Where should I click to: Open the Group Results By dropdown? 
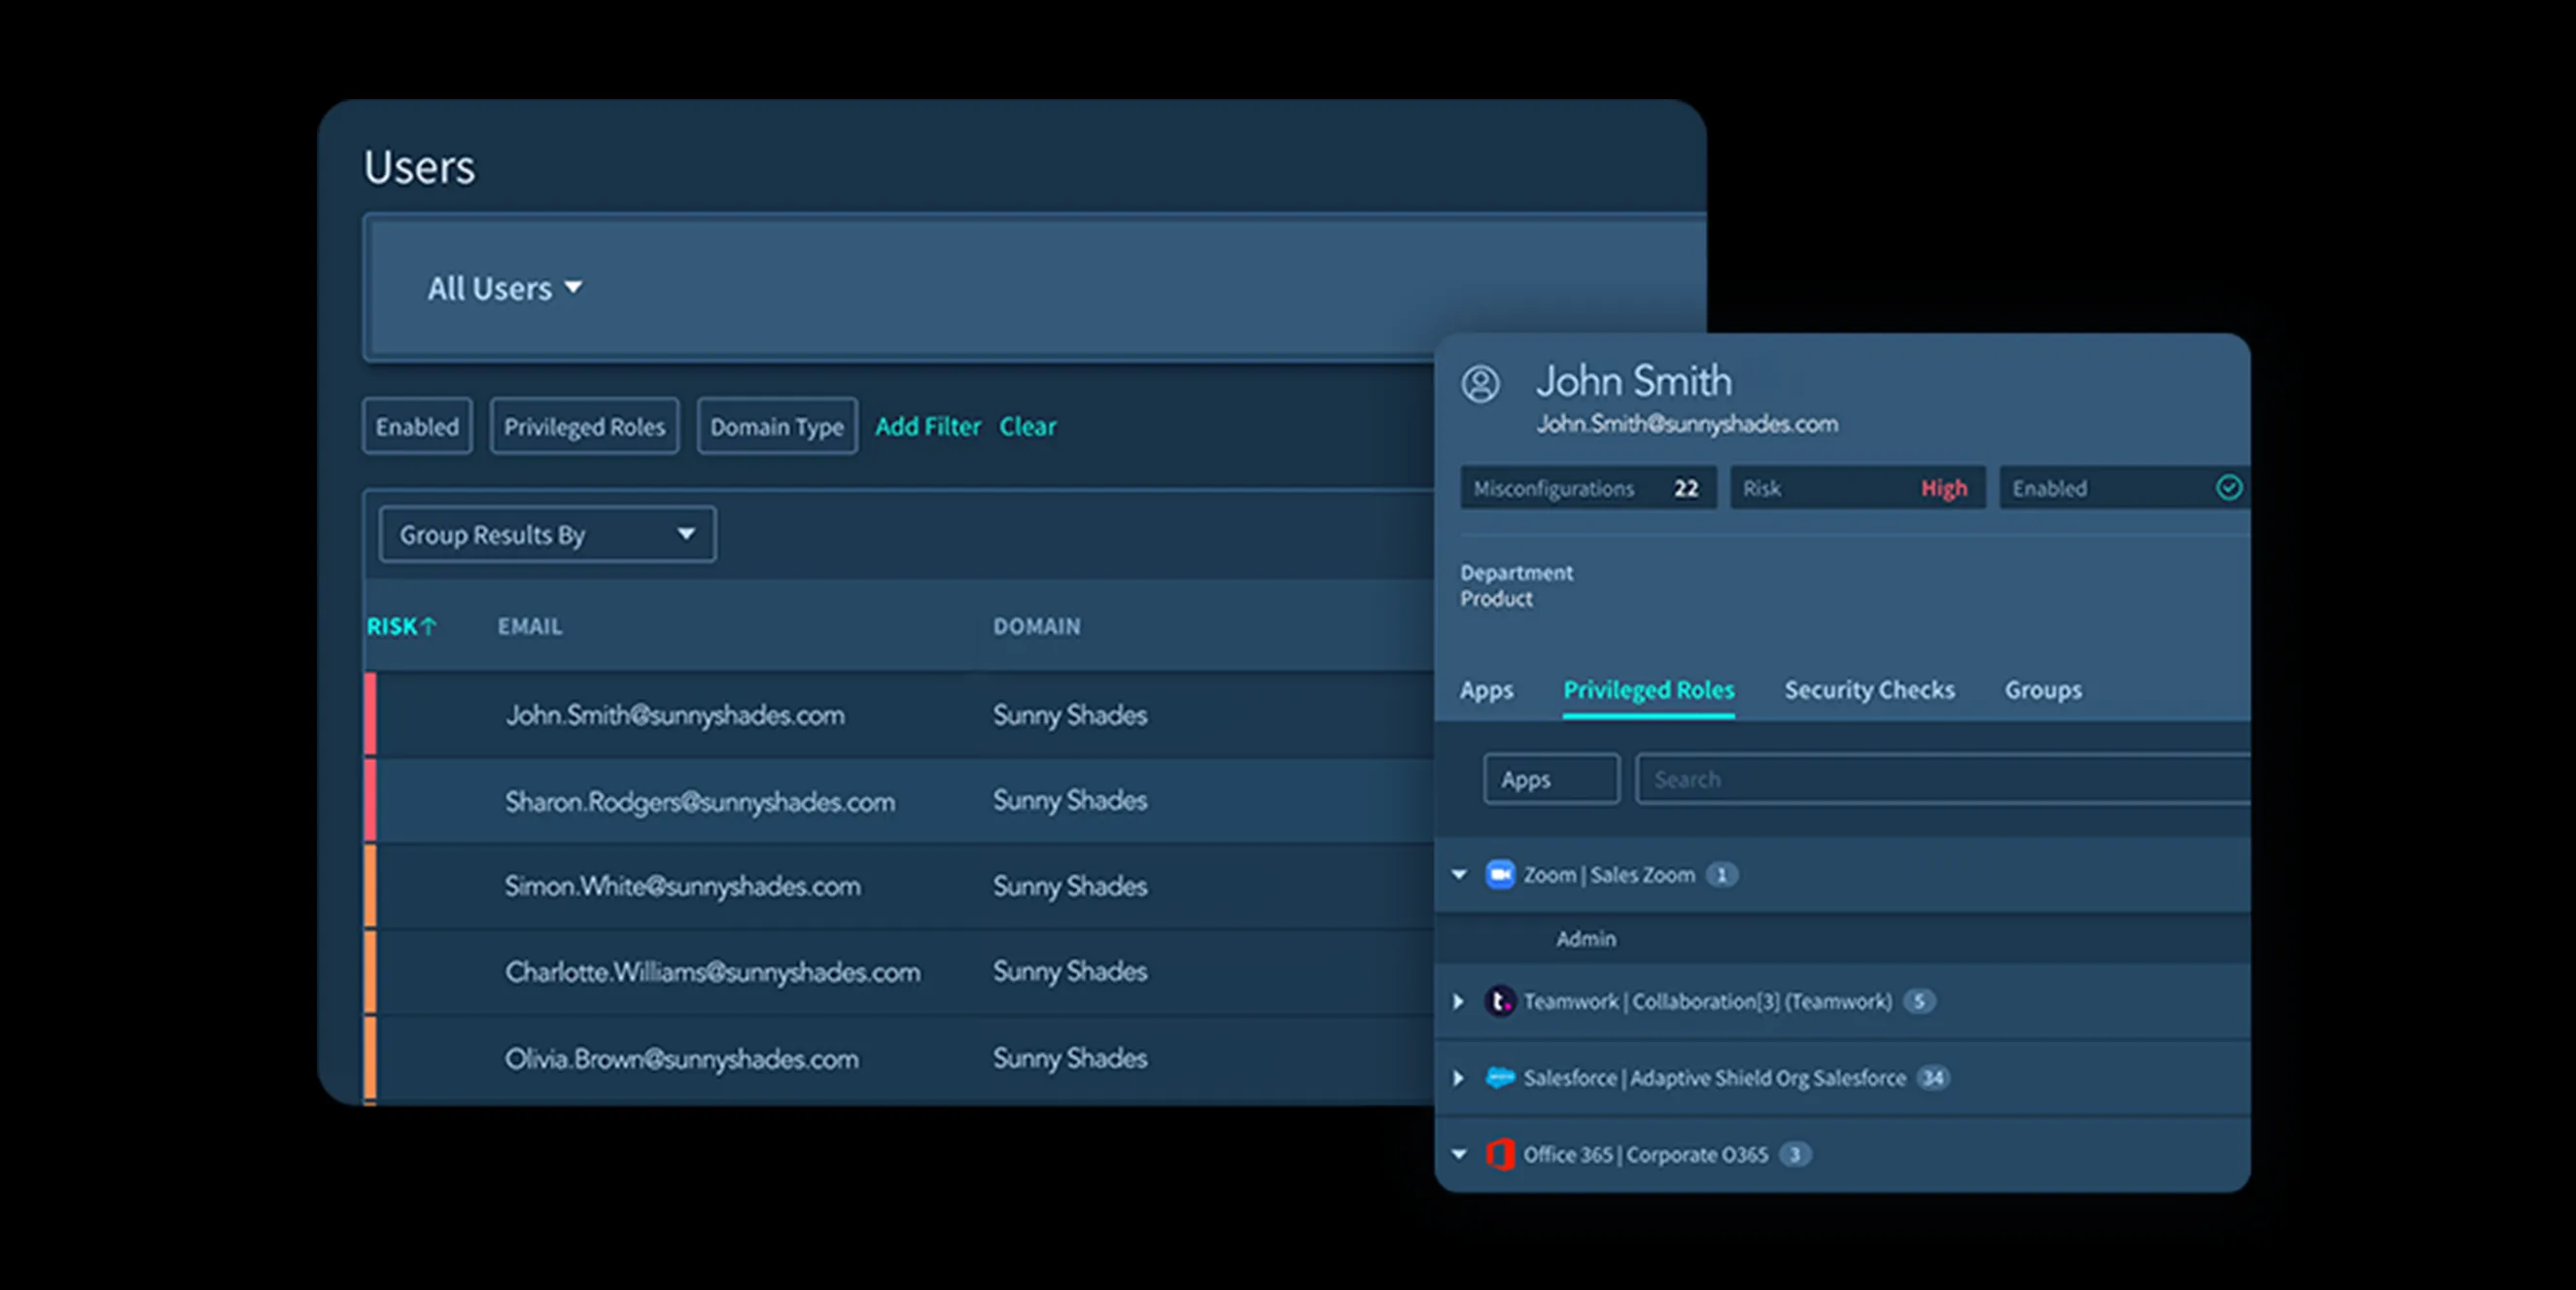(x=547, y=535)
